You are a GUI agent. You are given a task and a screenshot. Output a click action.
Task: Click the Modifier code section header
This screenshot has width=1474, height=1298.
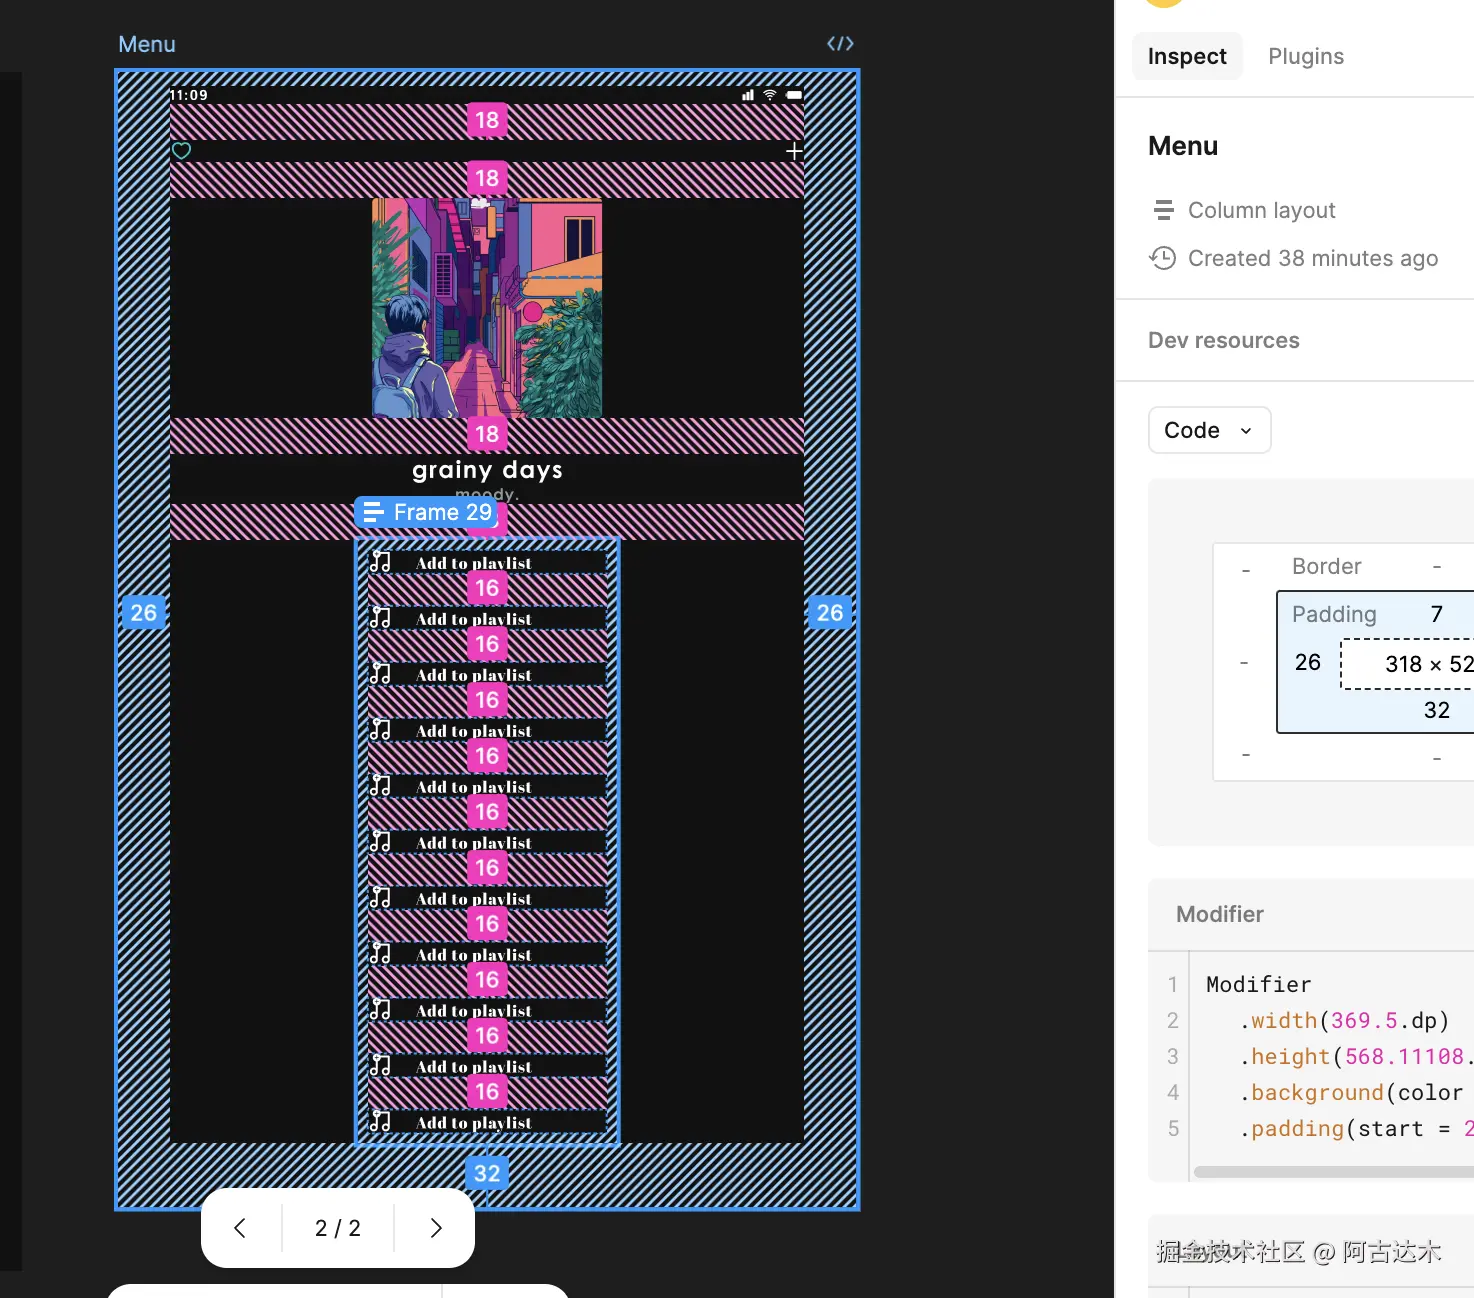point(1220,914)
